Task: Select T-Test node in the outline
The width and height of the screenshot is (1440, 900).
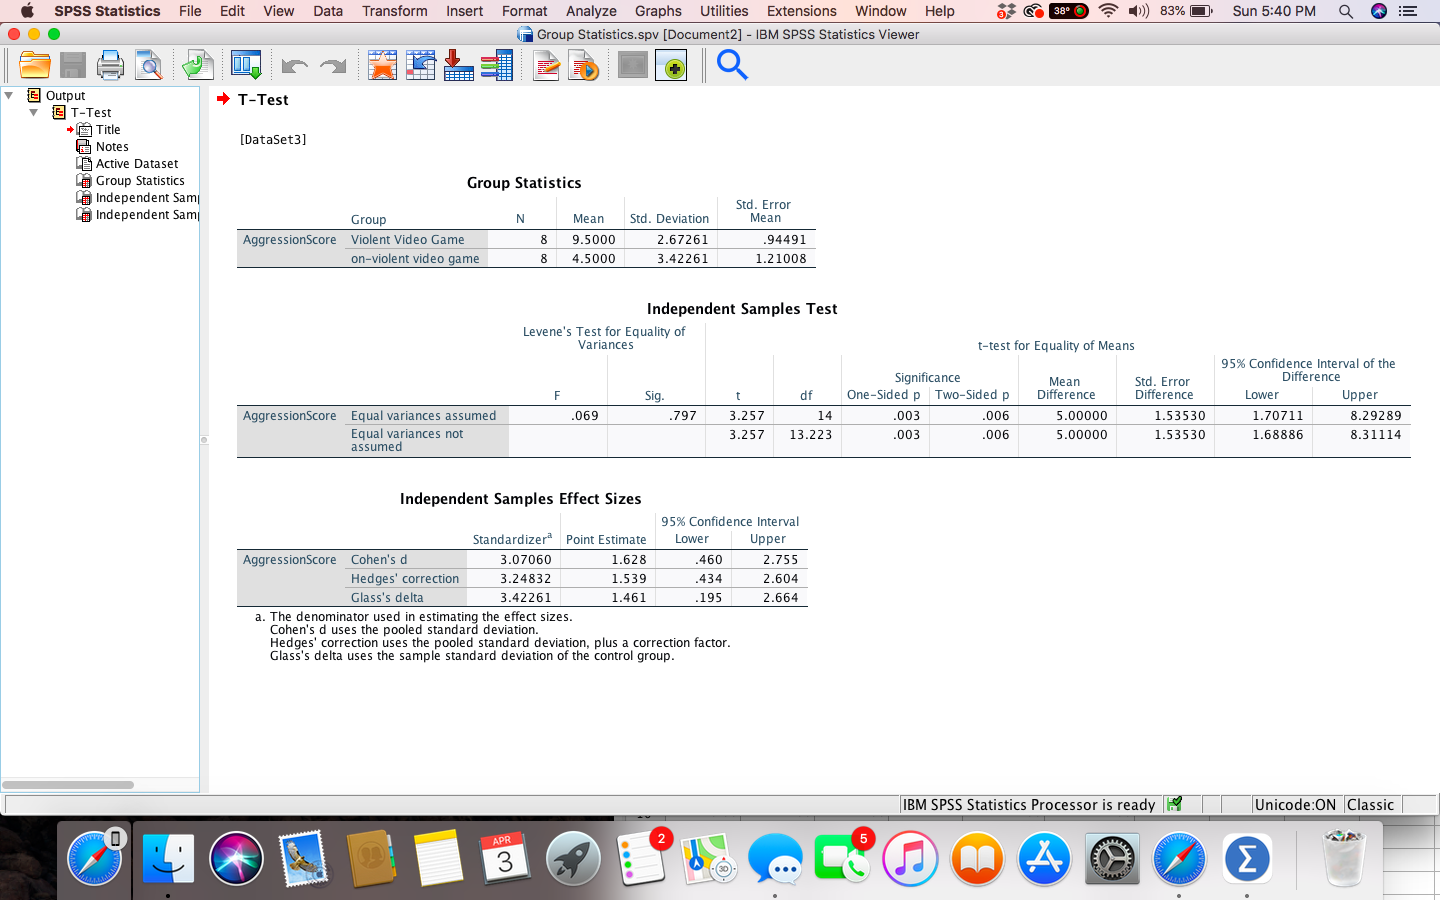Action: (x=91, y=113)
